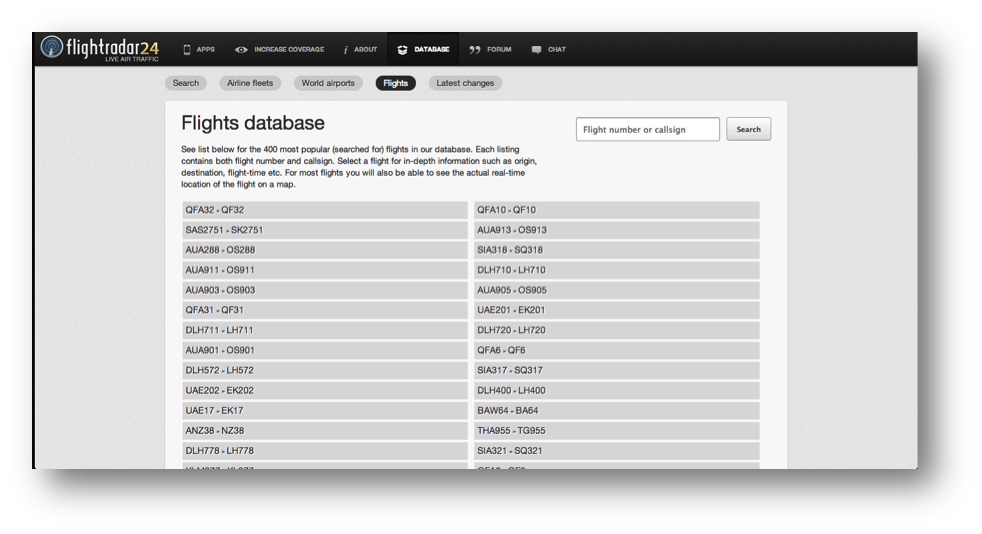Open flight AUA901 - OS901
Image resolution: width=982 pixels, height=534 pixels.
(324, 351)
